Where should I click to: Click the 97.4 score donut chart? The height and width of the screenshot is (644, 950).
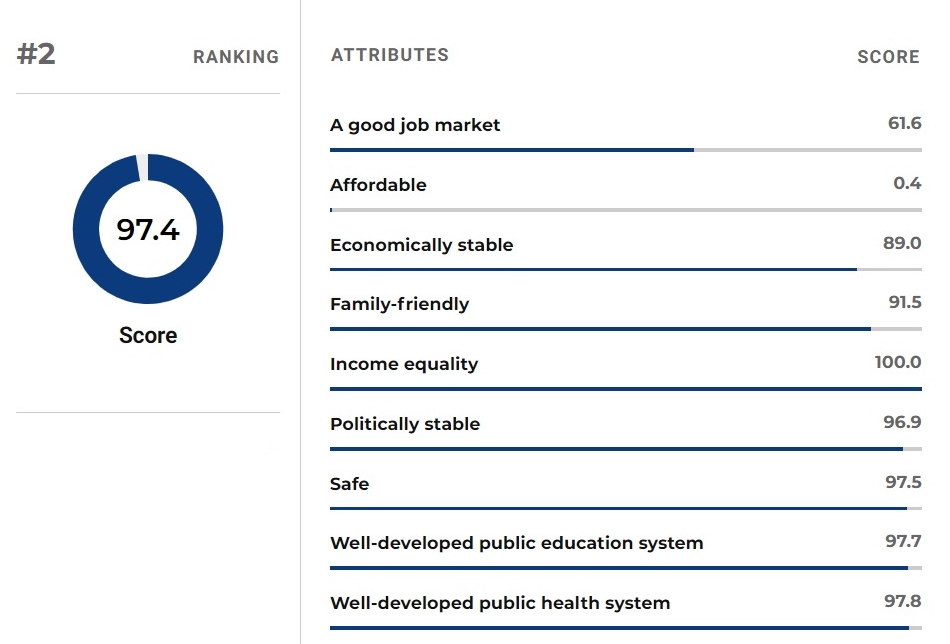148,229
